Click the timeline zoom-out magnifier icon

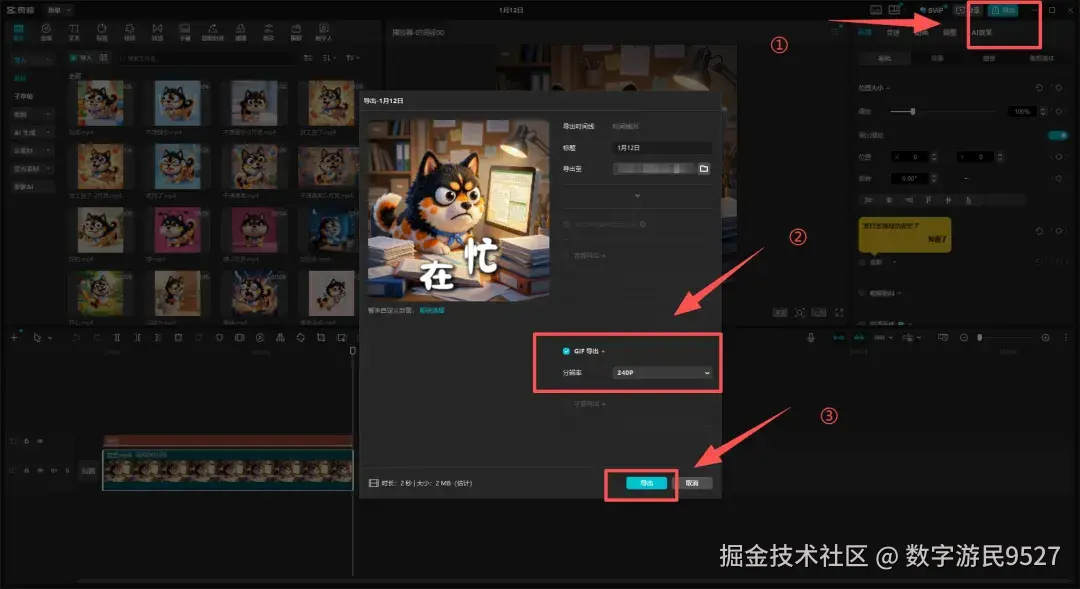pos(964,338)
